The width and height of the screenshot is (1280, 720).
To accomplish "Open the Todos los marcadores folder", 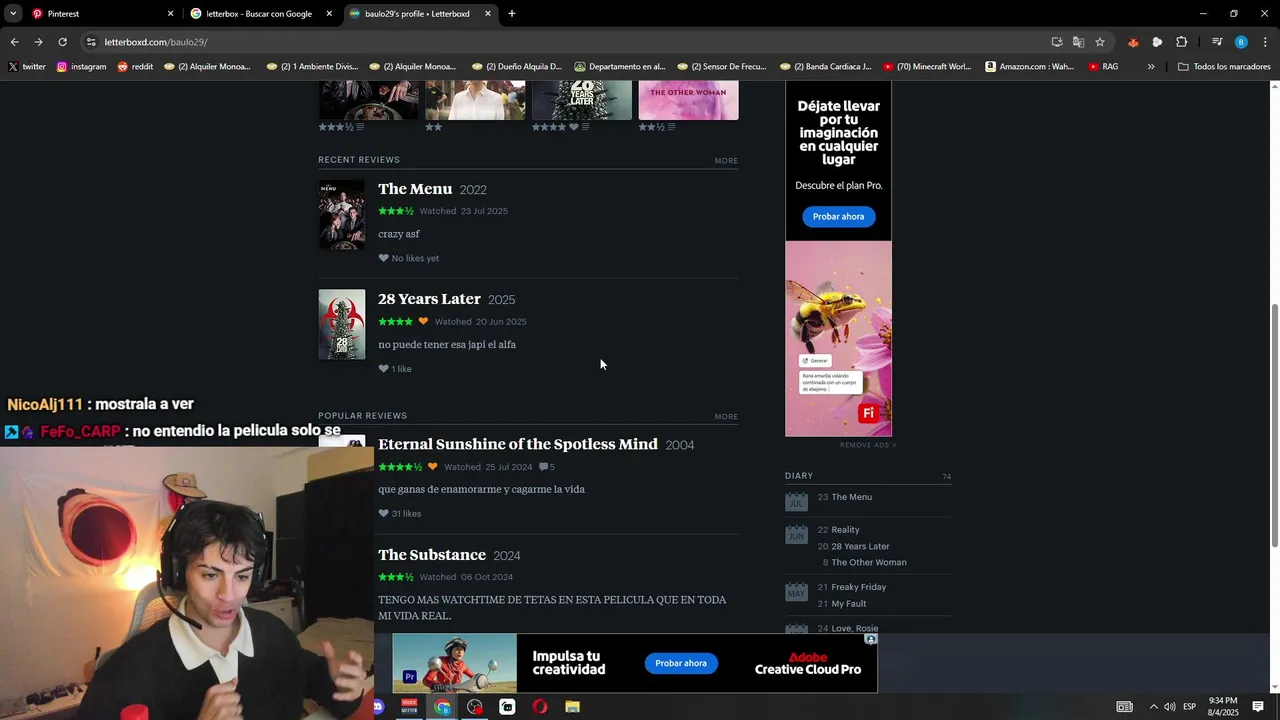I will 1224,67.
